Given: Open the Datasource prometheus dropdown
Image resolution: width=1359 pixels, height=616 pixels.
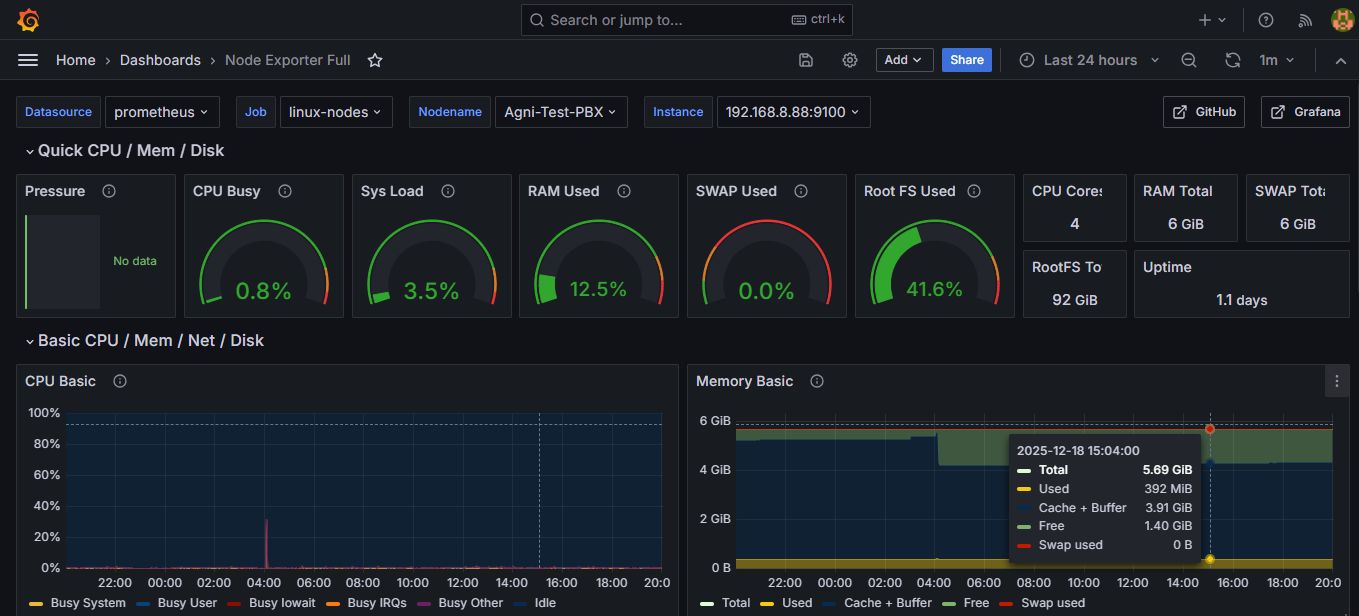Looking at the screenshot, I should click(162, 112).
